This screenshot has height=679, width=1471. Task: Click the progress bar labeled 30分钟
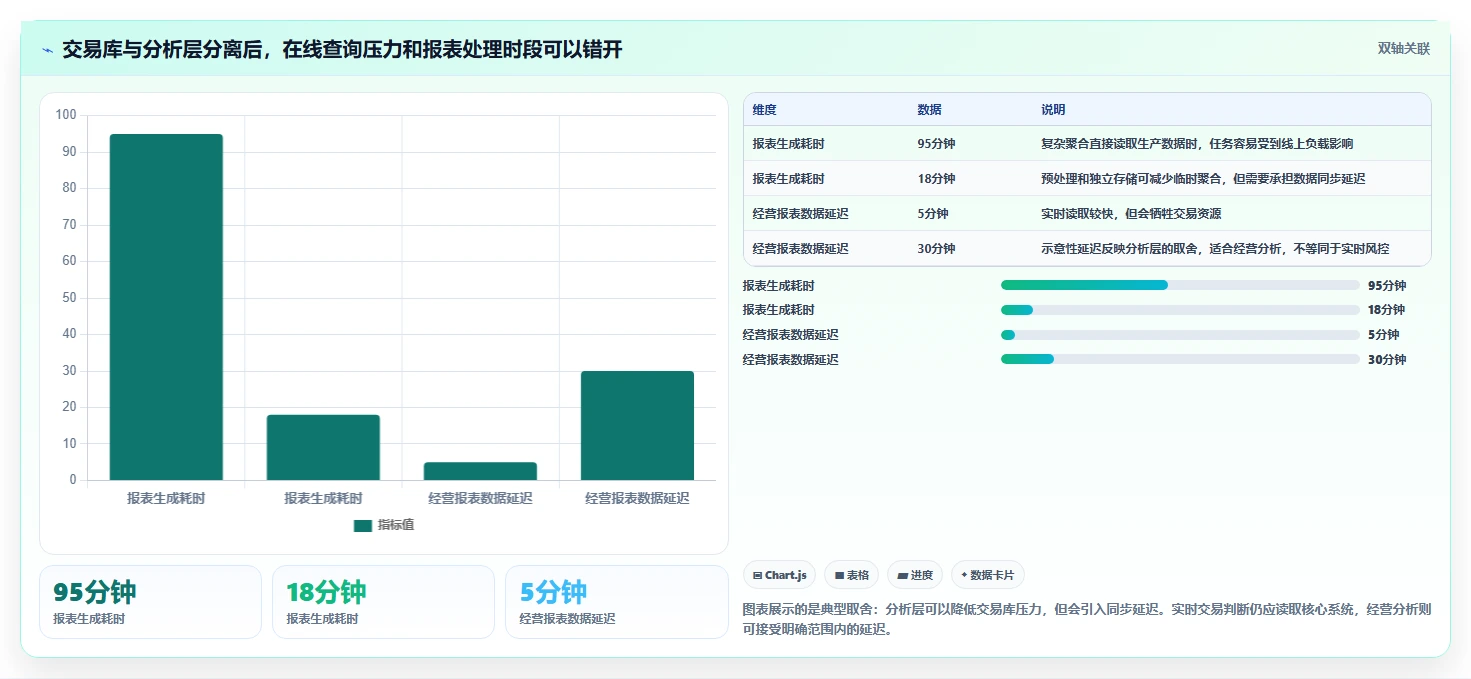pyautogui.click(x=1180, y=360)
